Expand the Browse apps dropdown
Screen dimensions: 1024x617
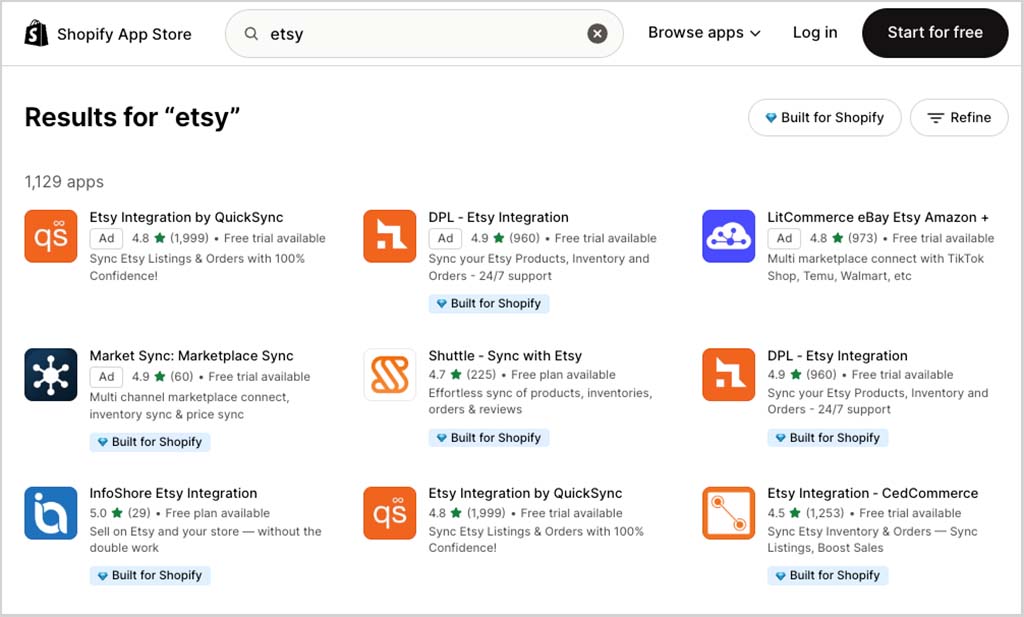704,33
